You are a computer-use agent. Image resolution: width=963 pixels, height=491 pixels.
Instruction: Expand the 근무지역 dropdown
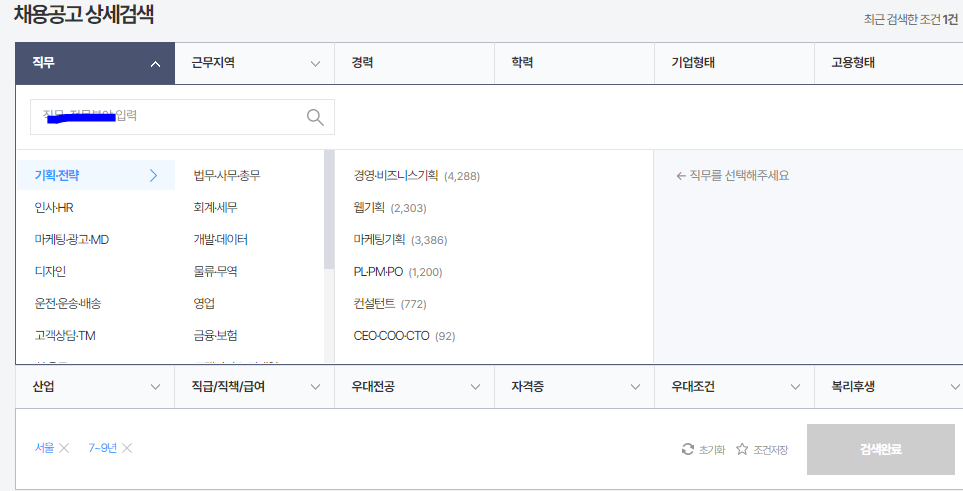tap(254, 63)
